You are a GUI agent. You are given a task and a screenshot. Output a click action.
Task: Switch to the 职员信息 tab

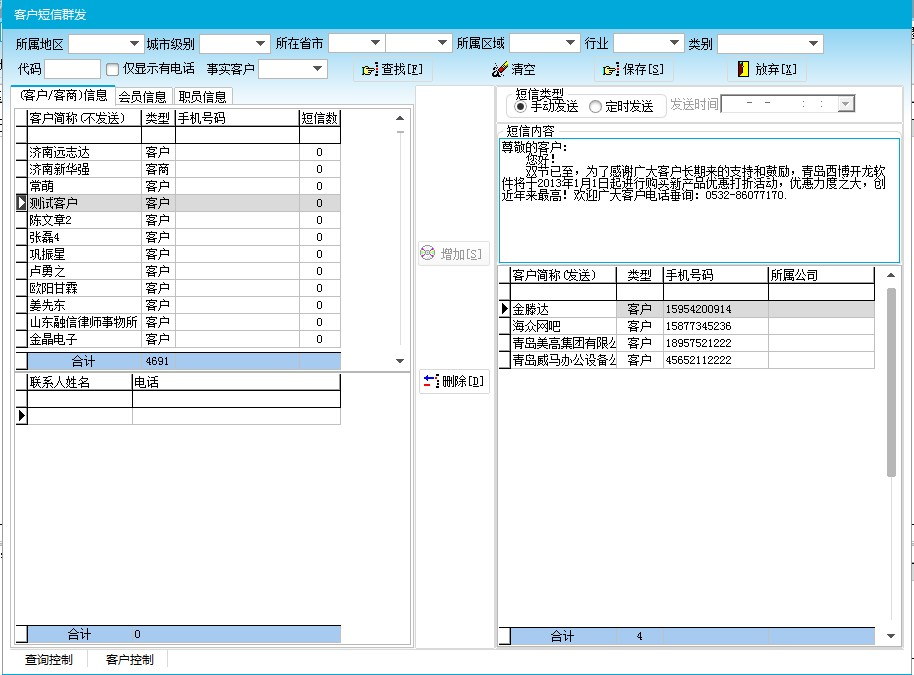point(202,97)
